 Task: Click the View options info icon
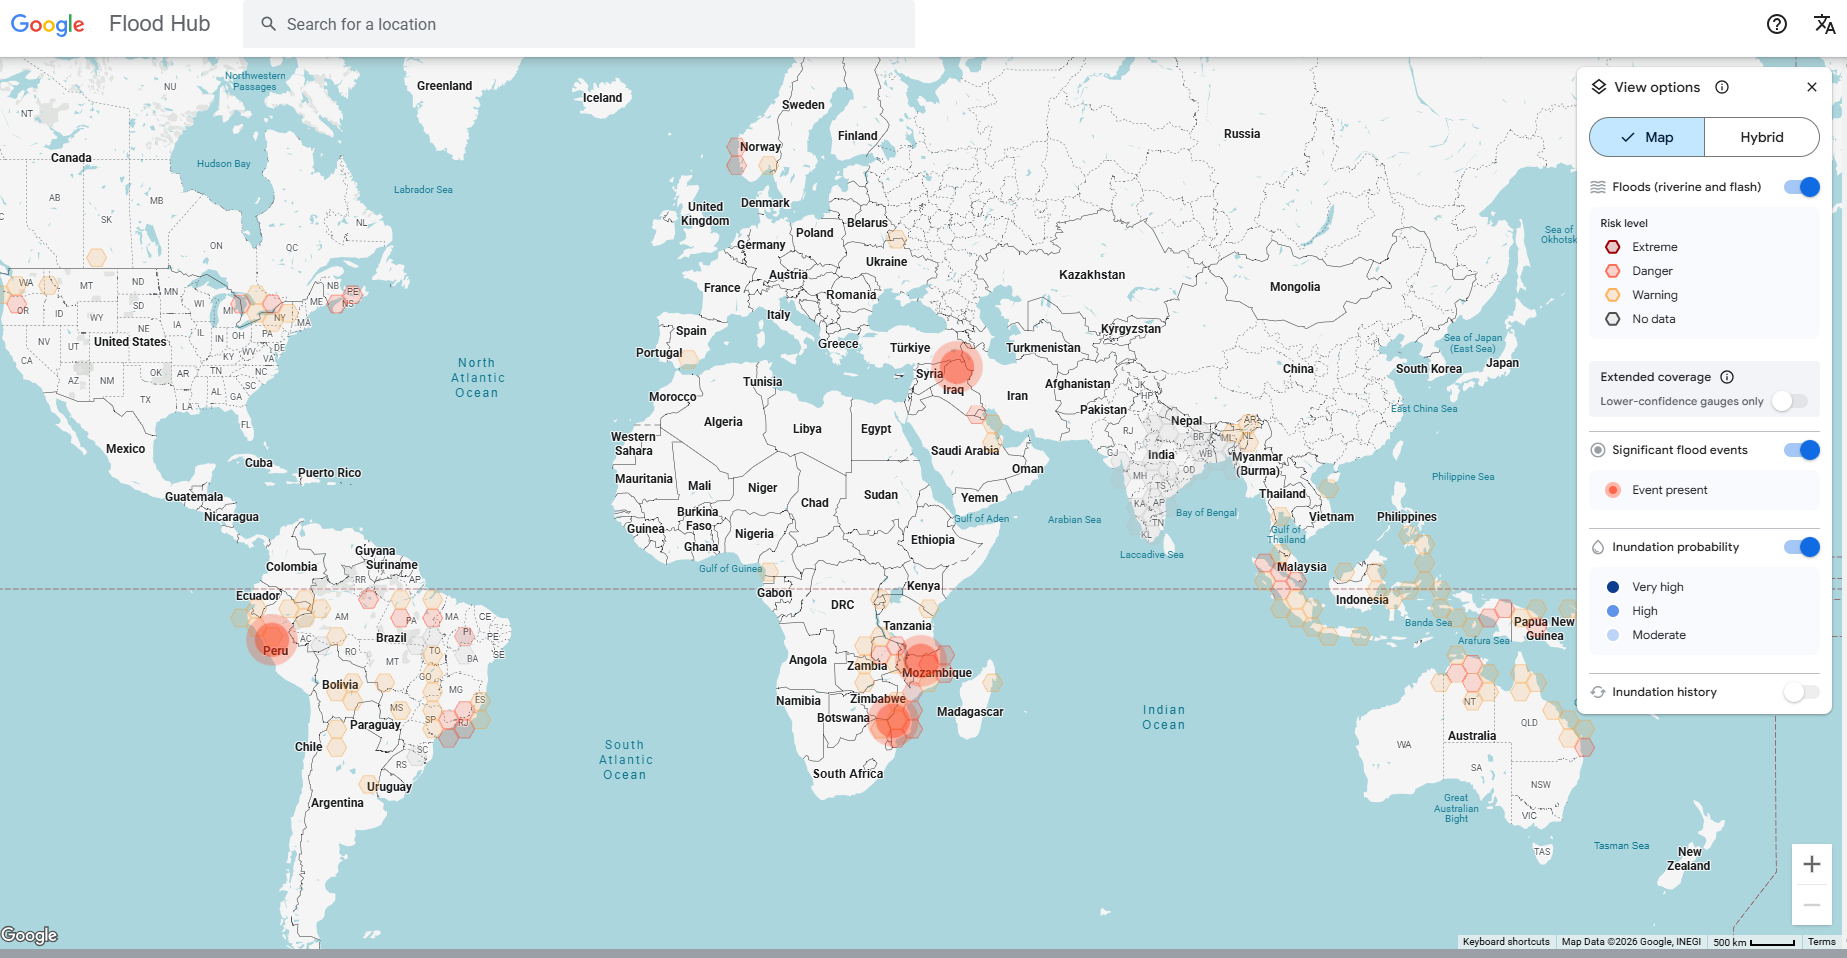pyautogui.click(x=1722, y=87)
